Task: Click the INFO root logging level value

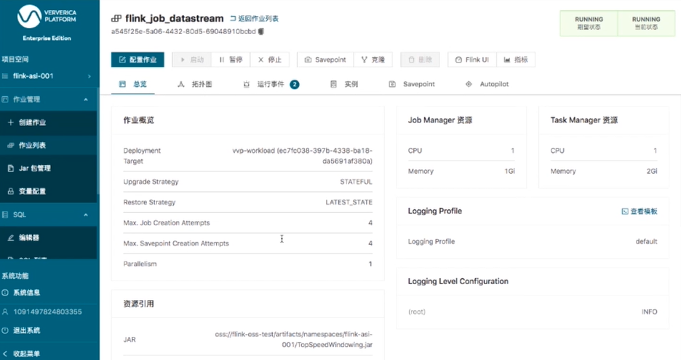Action: point(649,312)
